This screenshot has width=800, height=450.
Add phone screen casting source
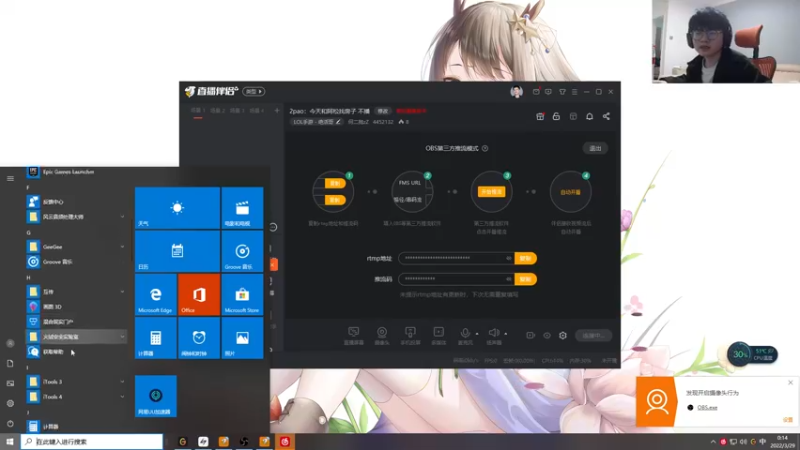410,335
